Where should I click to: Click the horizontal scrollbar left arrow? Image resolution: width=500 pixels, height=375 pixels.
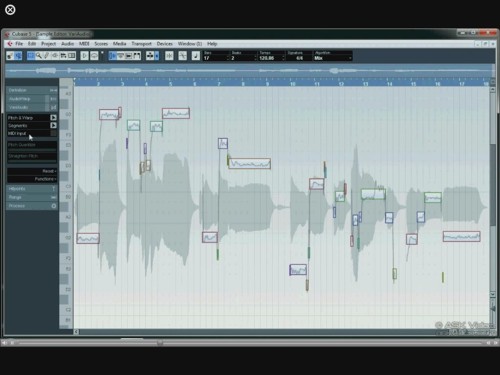(76, 332)
